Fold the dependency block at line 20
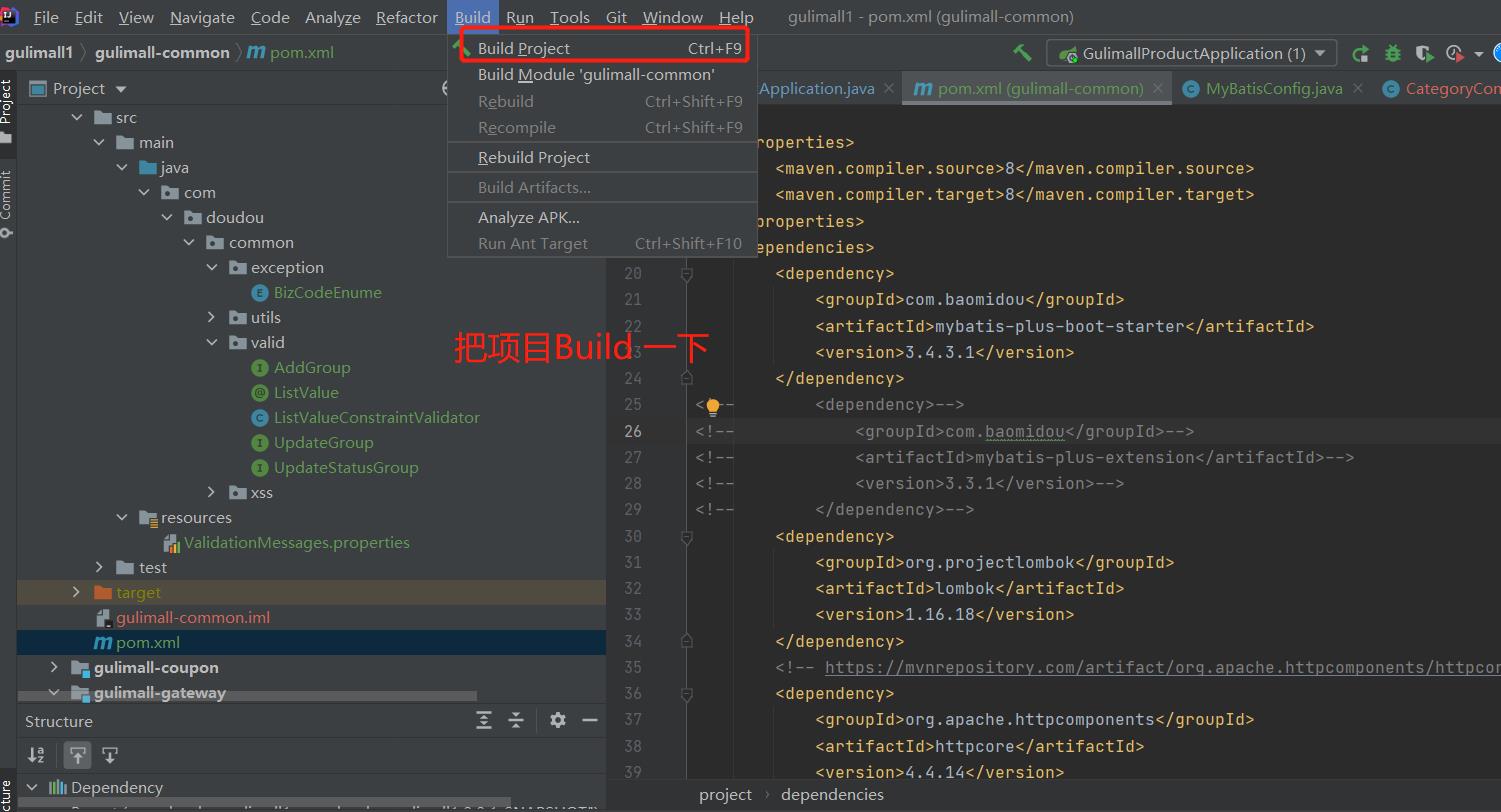 pyautogui.click(x=687, y=273)
